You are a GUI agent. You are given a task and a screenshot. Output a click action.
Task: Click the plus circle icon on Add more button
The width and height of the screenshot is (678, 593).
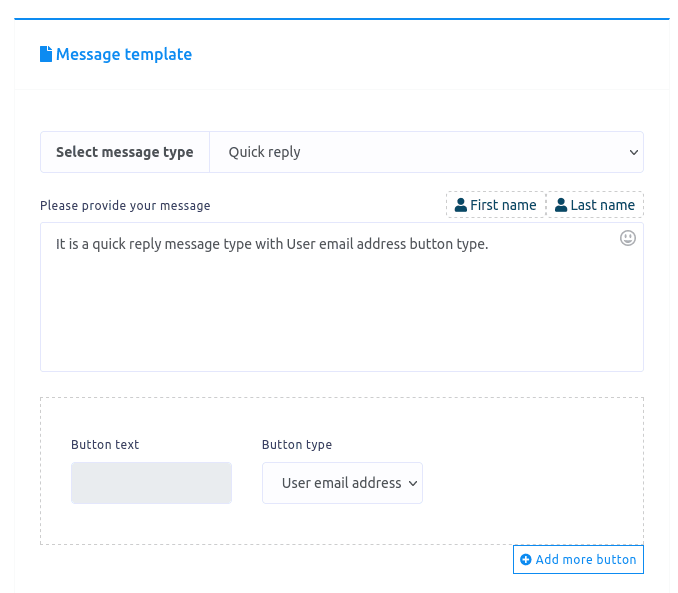point(526,560)
